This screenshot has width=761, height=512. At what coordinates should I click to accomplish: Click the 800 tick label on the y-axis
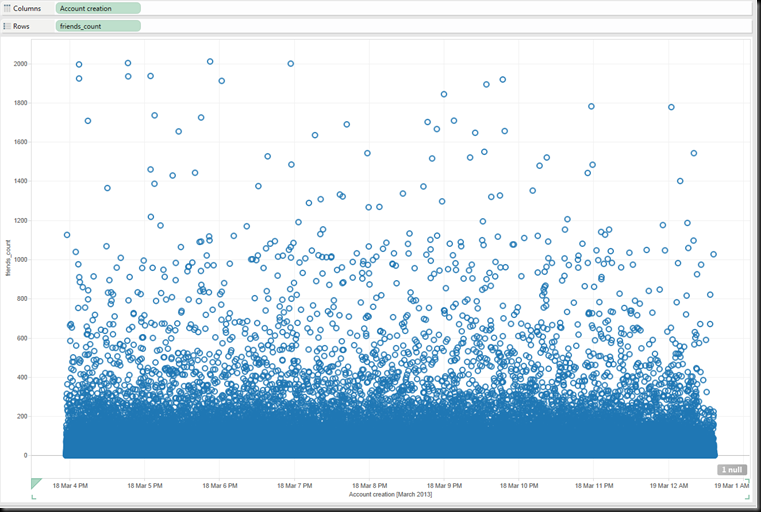[x=22, y=299]
